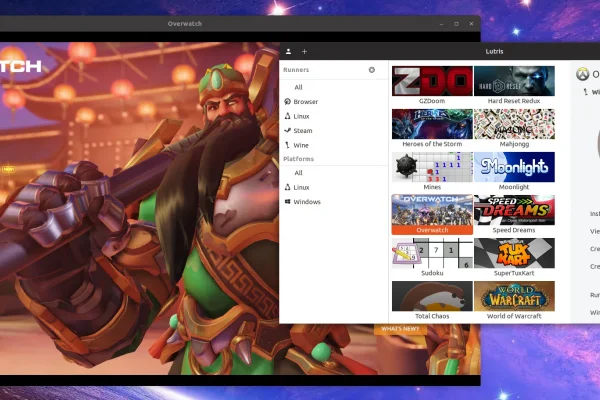Click the Overwatch label highlighted in orange
The height and width of the screenshot is (400, 600).
[432, 230]
